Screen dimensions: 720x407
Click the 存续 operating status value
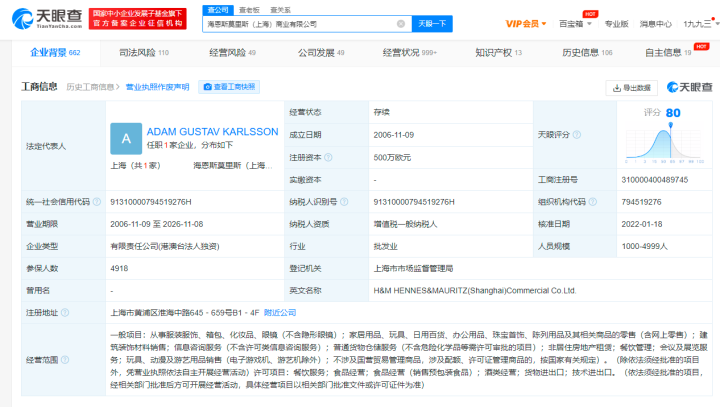tap(382, 112)
